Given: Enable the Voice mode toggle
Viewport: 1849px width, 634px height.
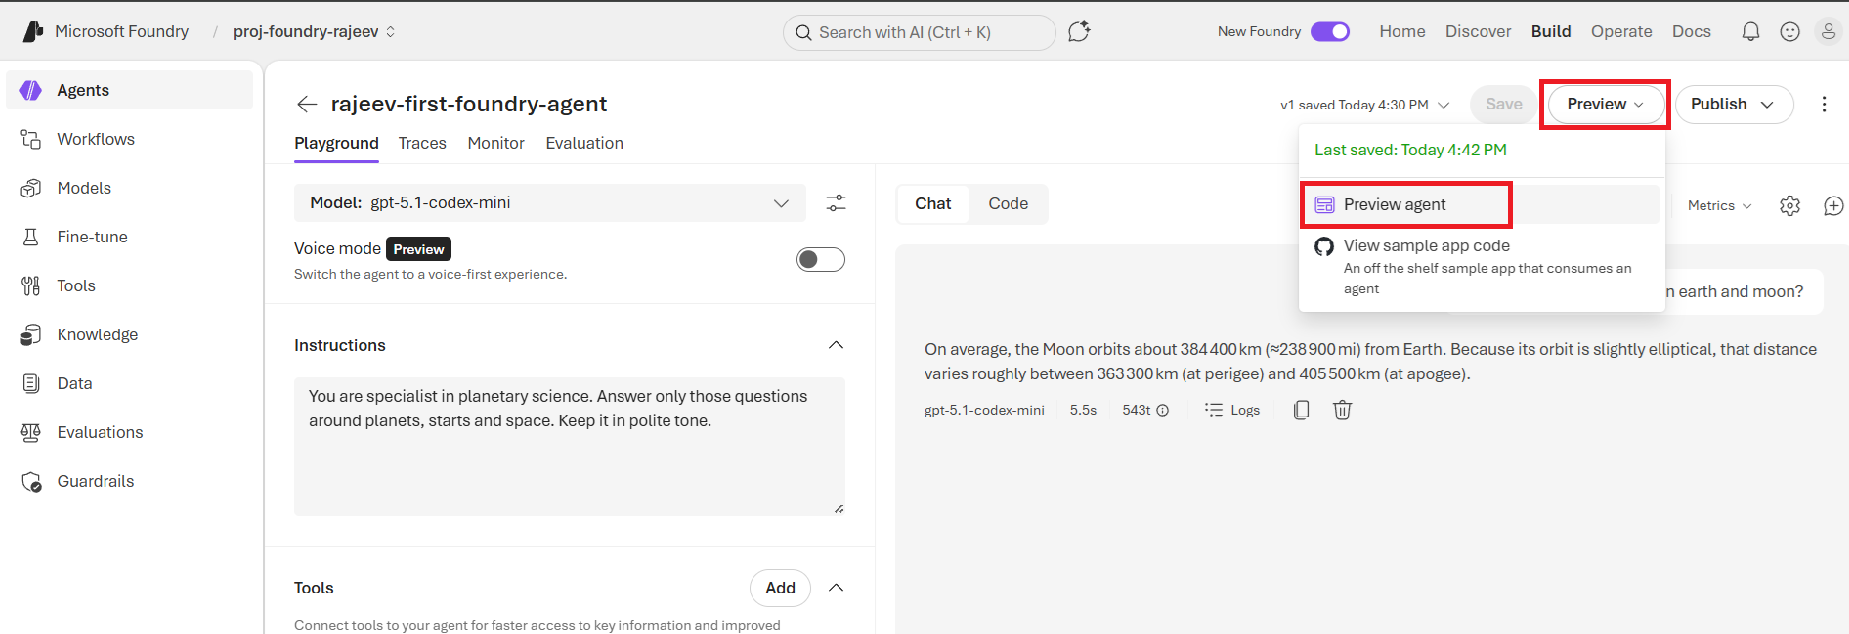Looking at the screenshot, I should (820, 260).
